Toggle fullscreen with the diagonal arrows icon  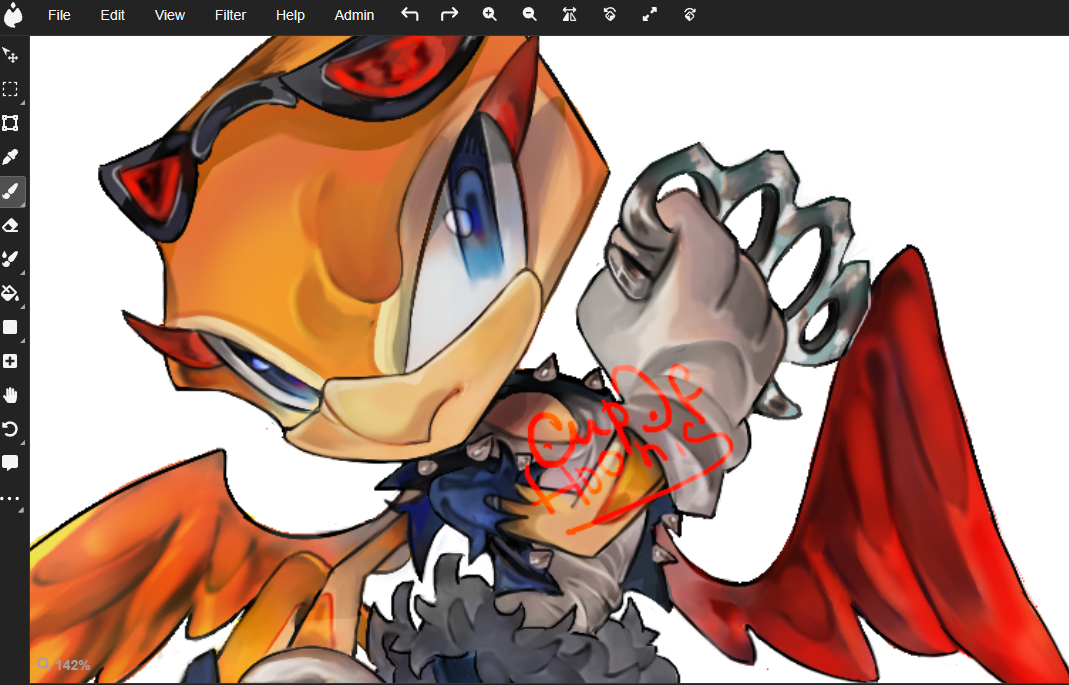(x=650, y=14)
